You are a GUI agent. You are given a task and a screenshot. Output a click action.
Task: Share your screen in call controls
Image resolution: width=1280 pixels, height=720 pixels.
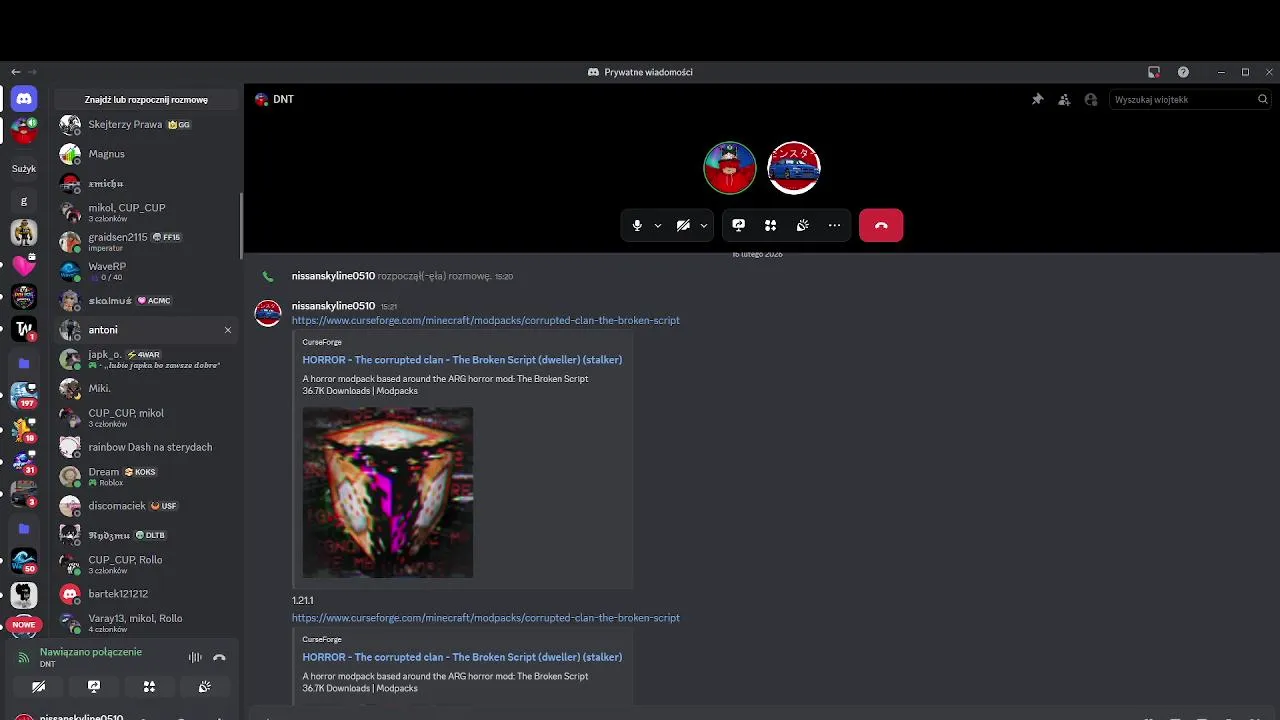coord(738,226)
